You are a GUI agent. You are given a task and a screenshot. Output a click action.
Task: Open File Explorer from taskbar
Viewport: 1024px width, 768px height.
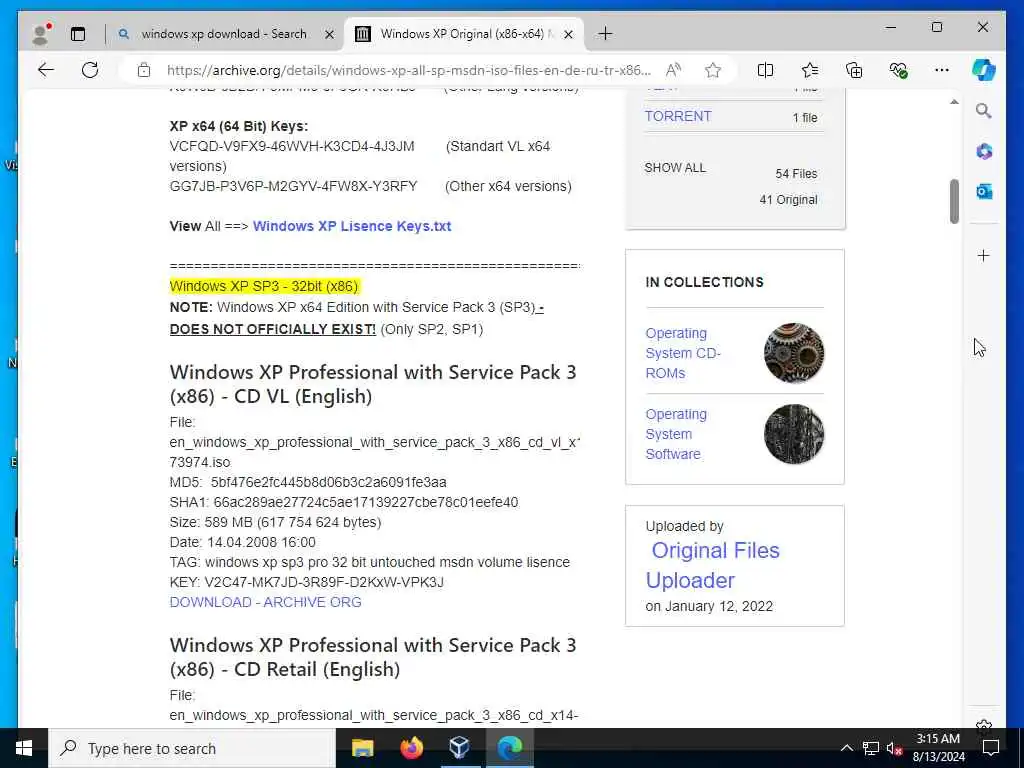pyautogui.click(x=362, y=748)
